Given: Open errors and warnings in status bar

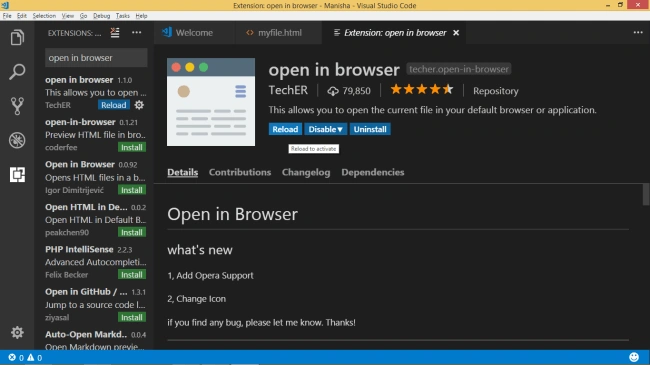Looking at the screenshot, I should point(25,358).
